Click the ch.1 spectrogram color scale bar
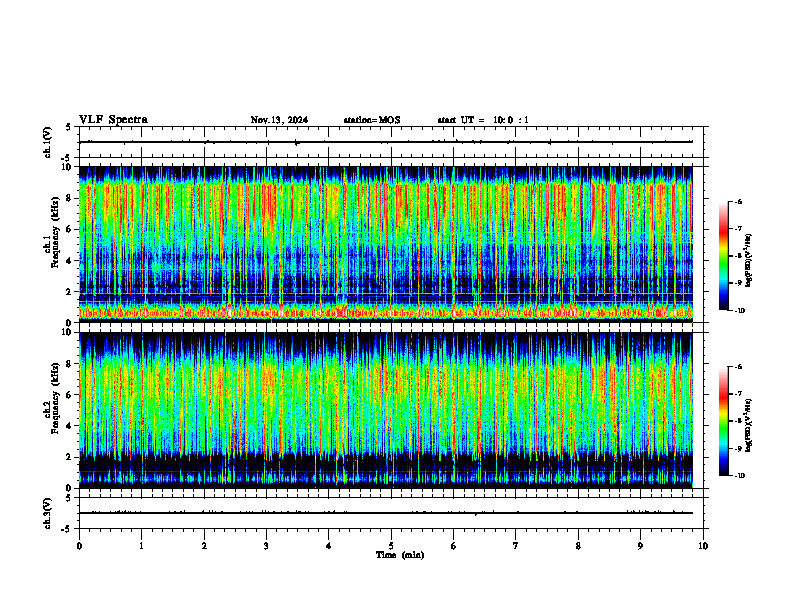Screen dimensions: 792x612 coord(723,256)
